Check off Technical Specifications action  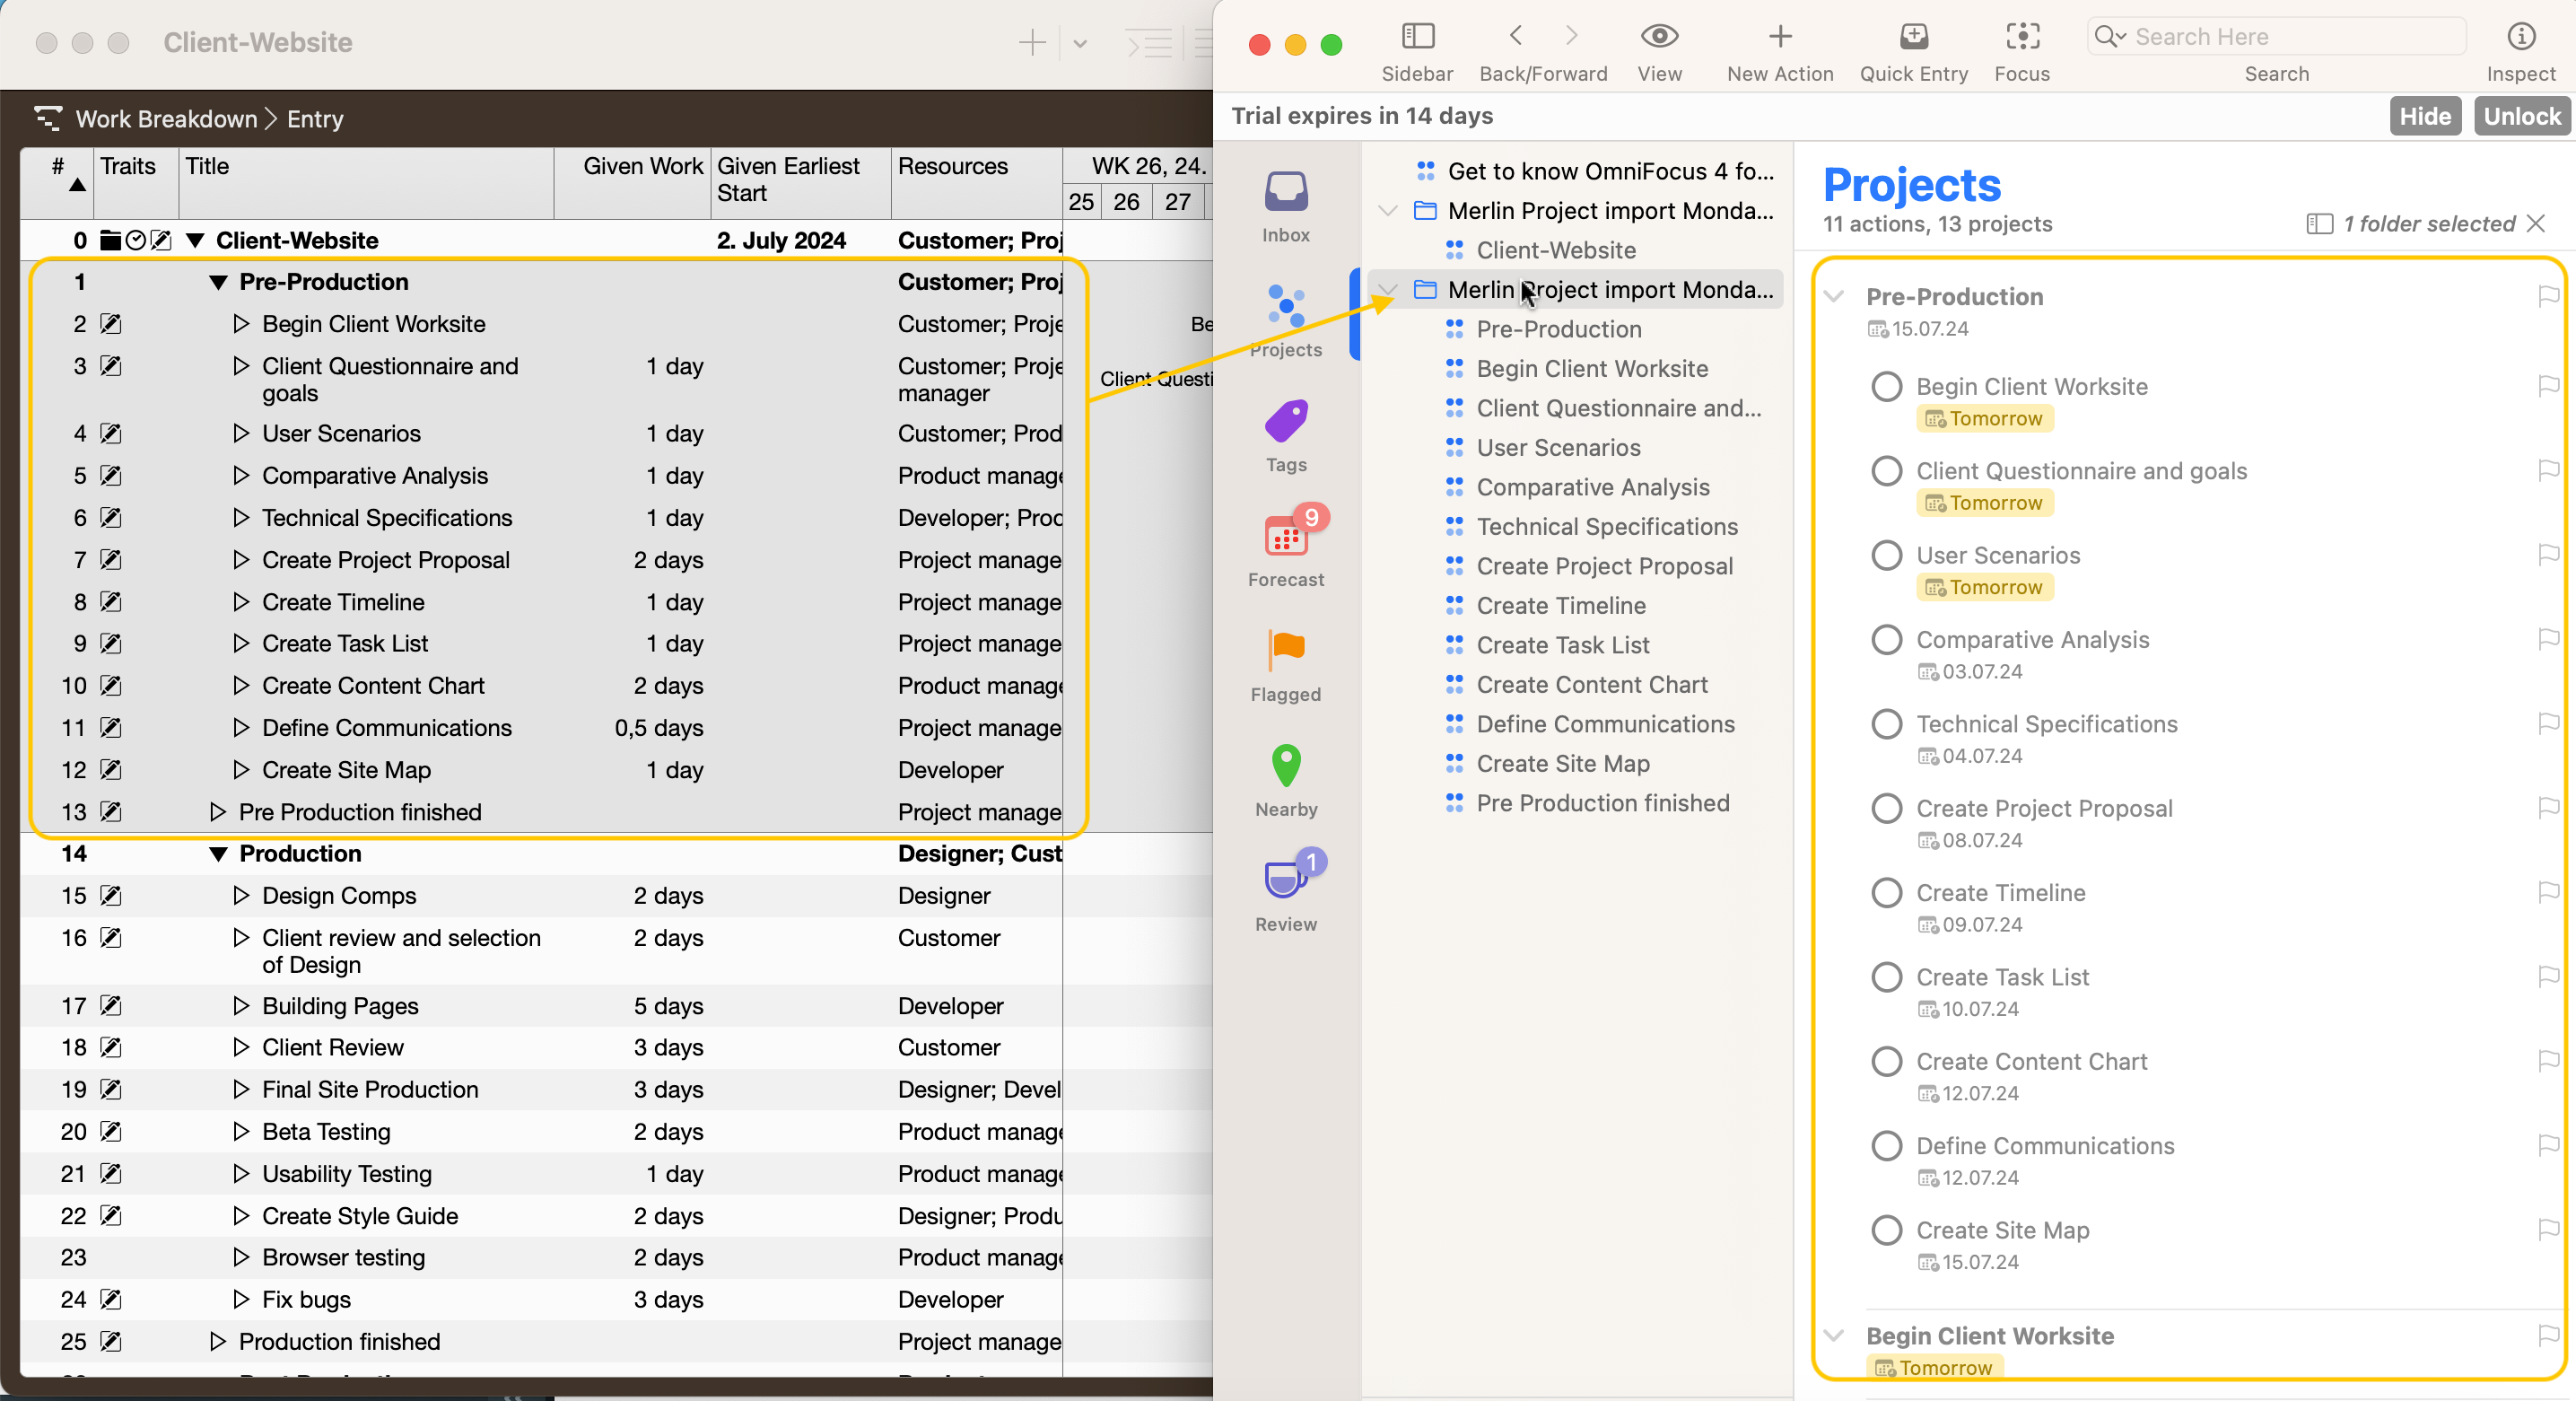click(x=1886, y=723)
